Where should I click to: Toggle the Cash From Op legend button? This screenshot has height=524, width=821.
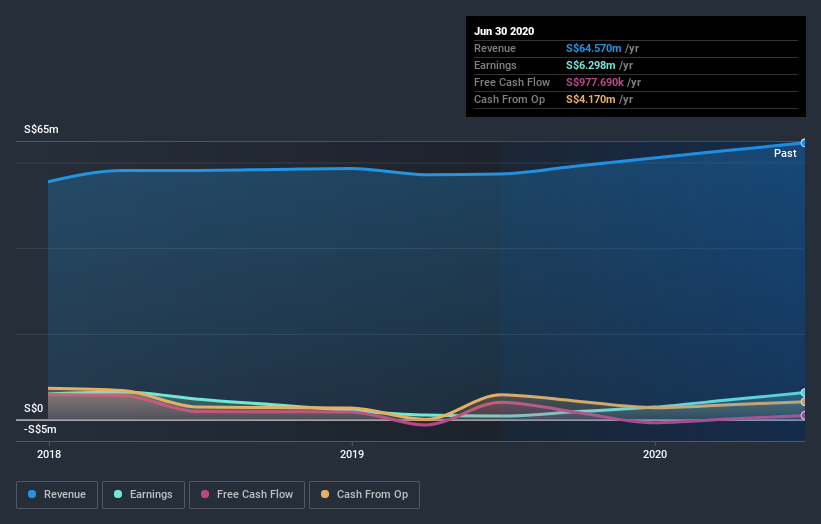(364, 495)
